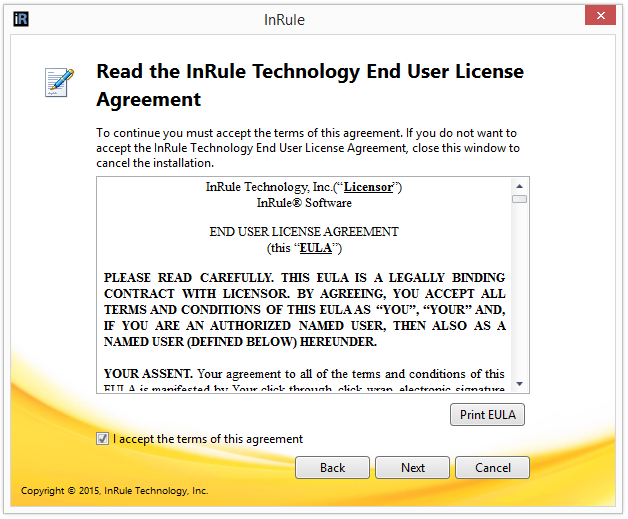
Task: Proceed with the Next button
Action: point(413,467)
